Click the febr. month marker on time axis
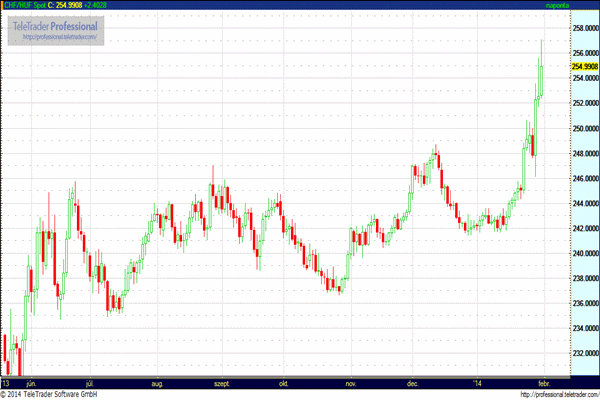 click(544, 384)
